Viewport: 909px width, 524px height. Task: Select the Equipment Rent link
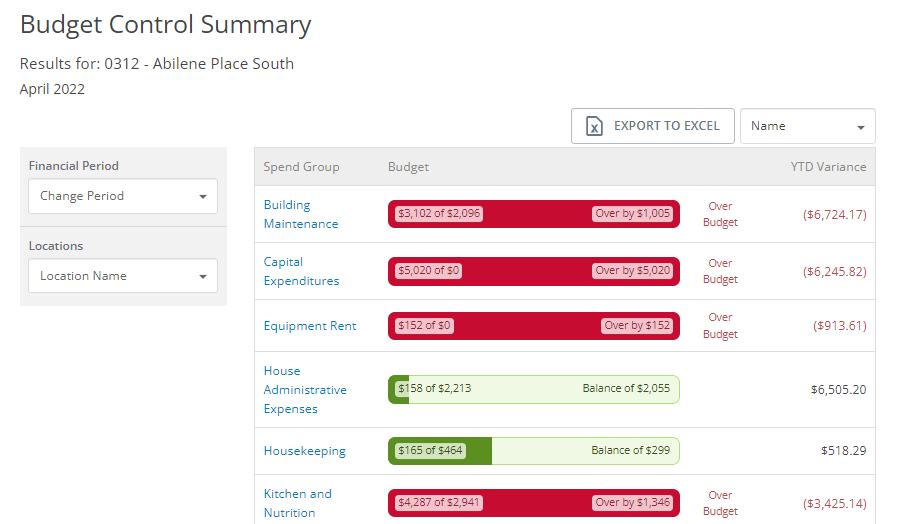pyautogui.click(x=309, y=326)
